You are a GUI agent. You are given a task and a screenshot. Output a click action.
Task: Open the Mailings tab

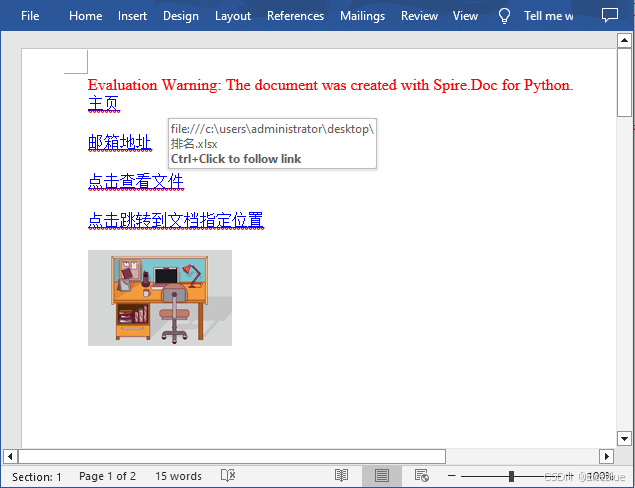click(x=362, y=16)
